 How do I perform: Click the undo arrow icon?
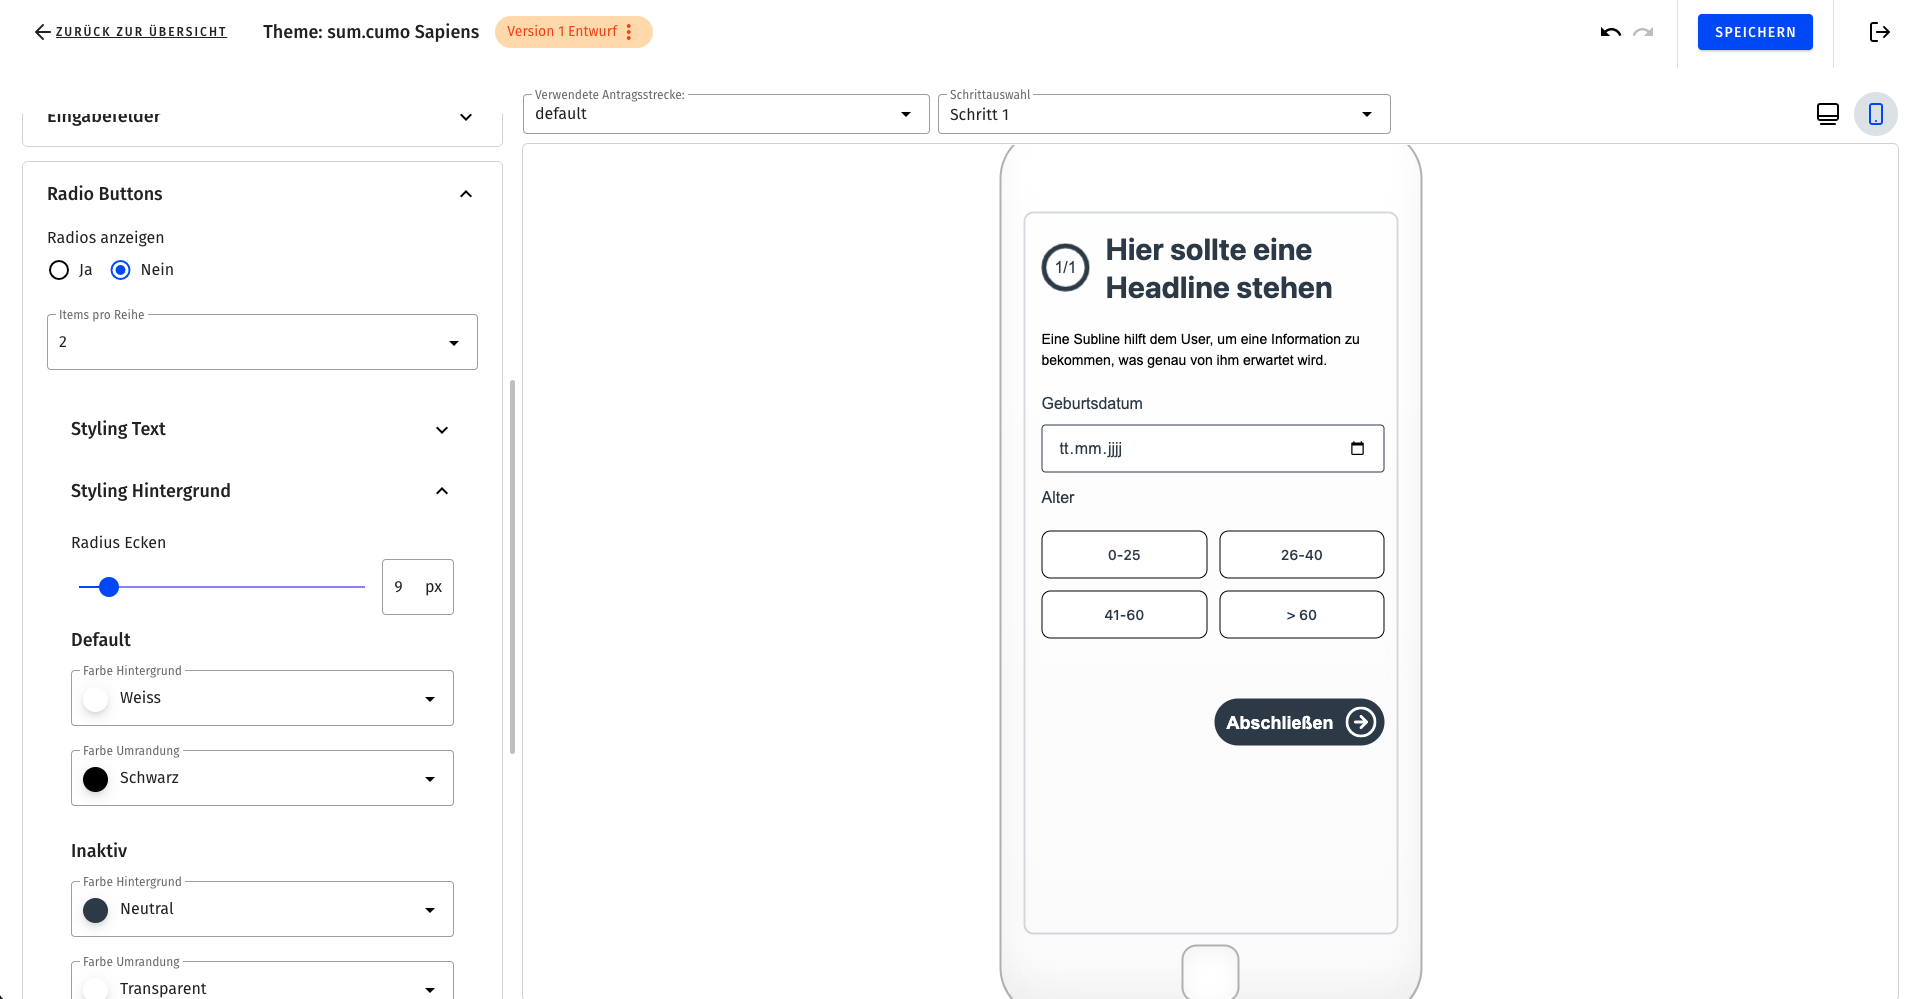coord(1610,32)
